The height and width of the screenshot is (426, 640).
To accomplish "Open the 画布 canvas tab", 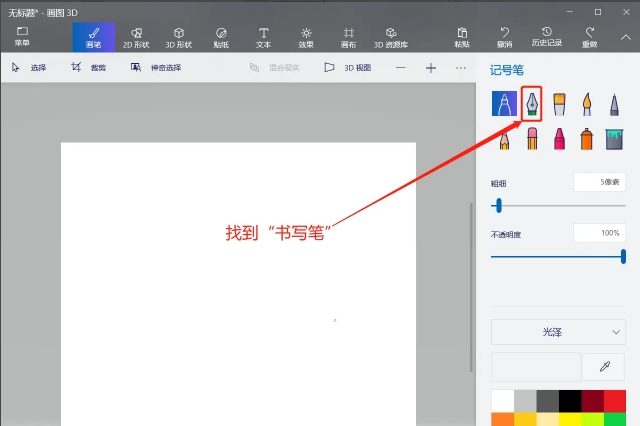I will pyautogui.click(x=348, y=38).
